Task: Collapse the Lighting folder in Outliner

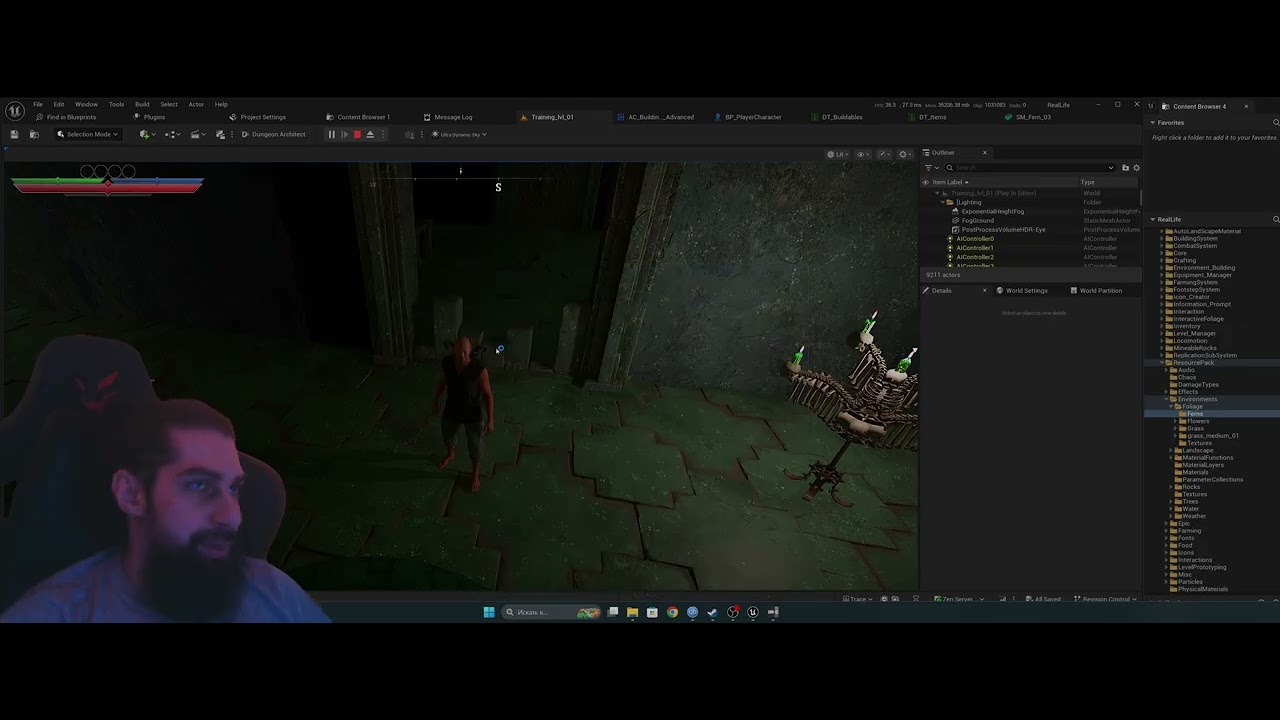Action: [942, 202]
